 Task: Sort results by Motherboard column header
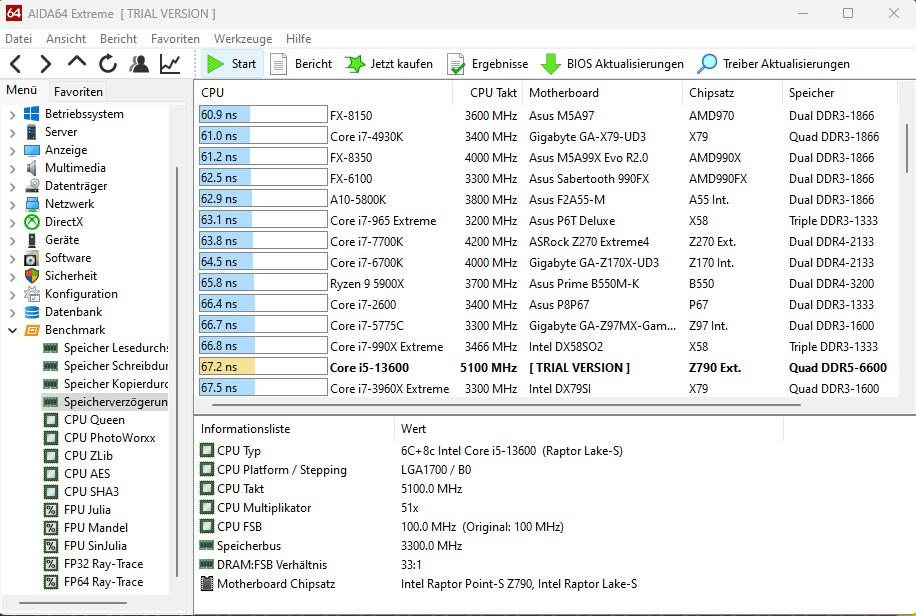(x=602, y=93)
